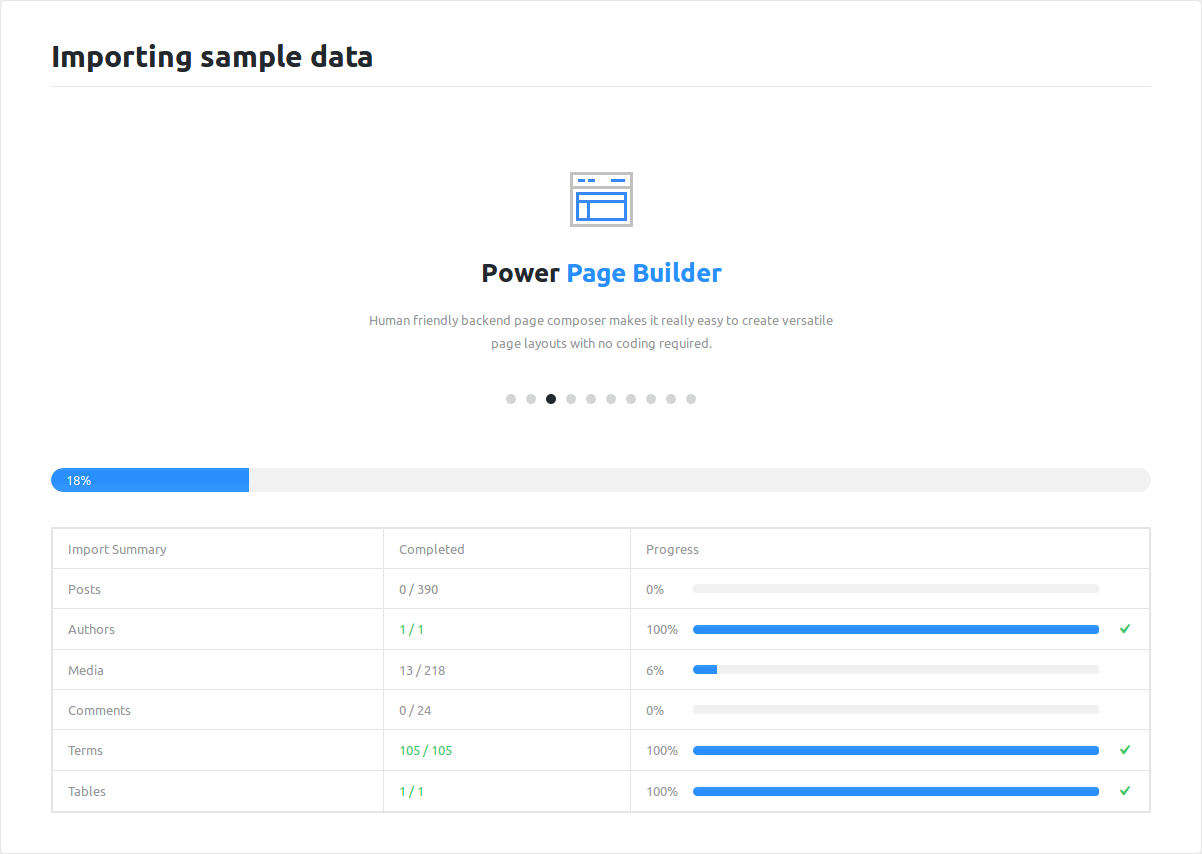Viewport: 1202px width, 854px height.
Task: Click the Authors 1 / 1 completed value
Action: coord(411,629)
